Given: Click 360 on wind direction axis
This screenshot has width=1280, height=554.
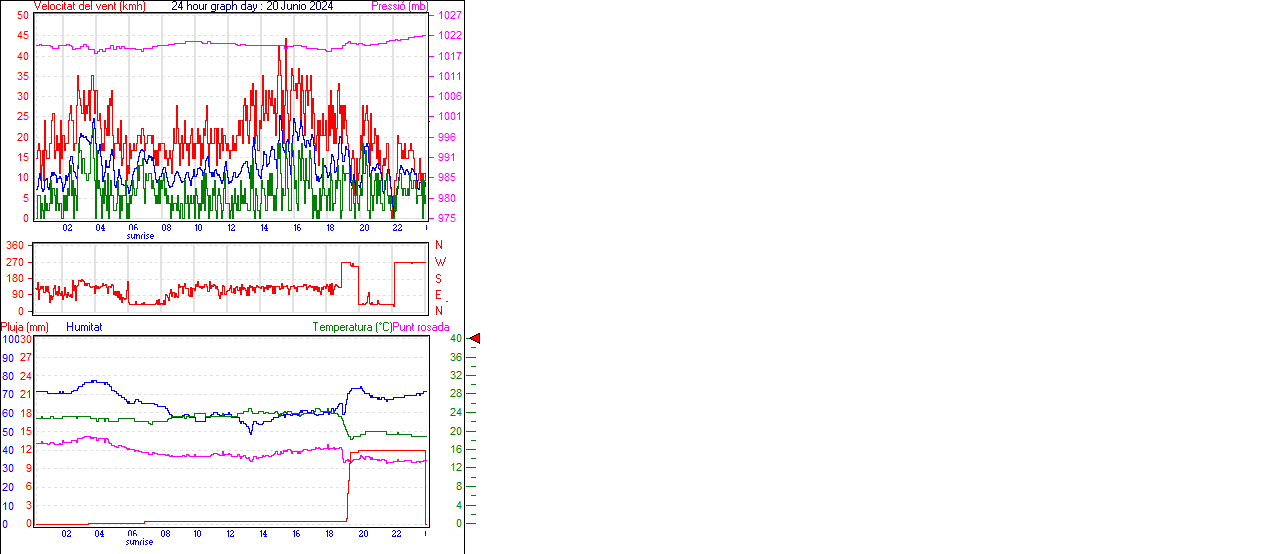Looking at the screenshot, I should click(x=15, y=245).
